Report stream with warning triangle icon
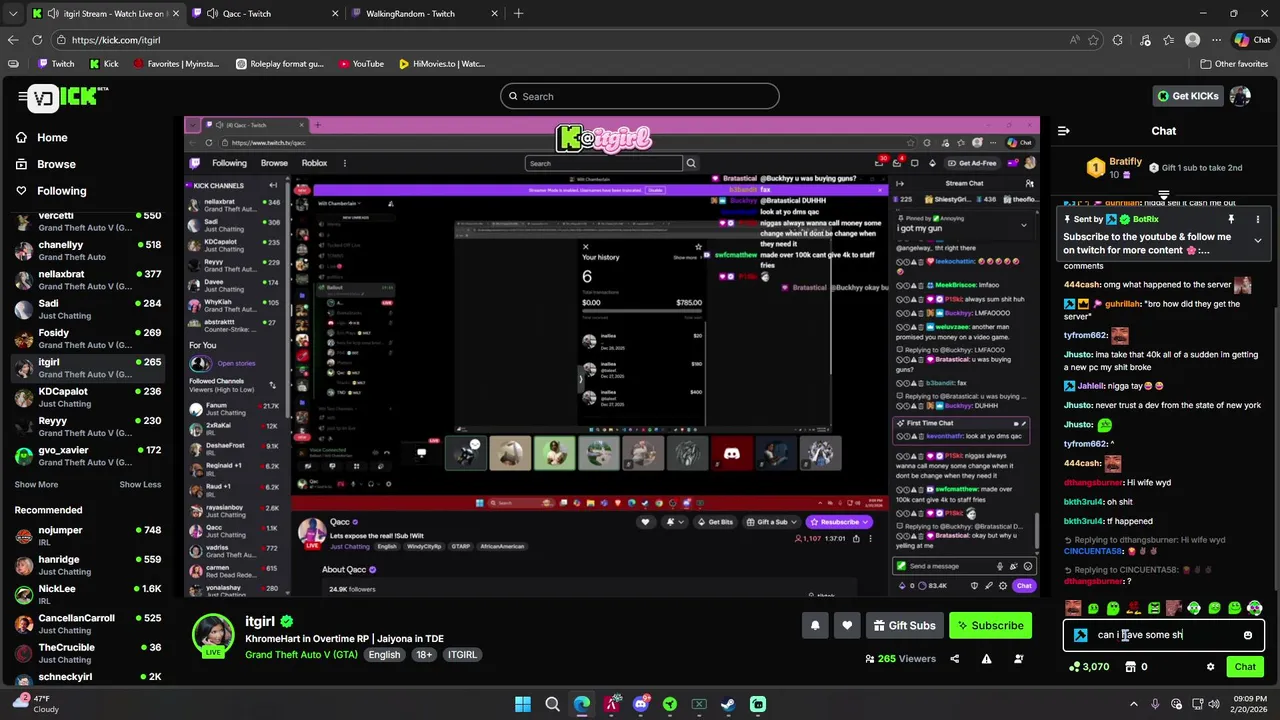 (986, 659)
